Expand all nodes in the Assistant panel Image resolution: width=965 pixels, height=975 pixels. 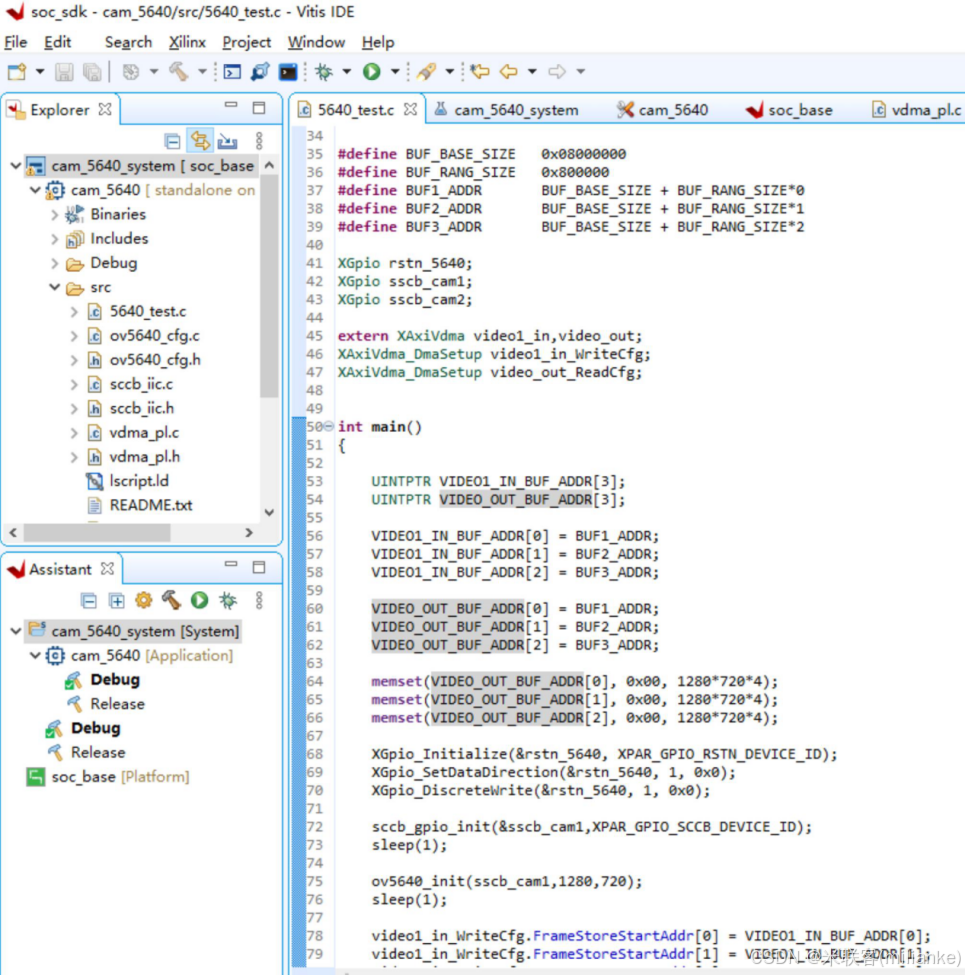click(x=115, y=601)
